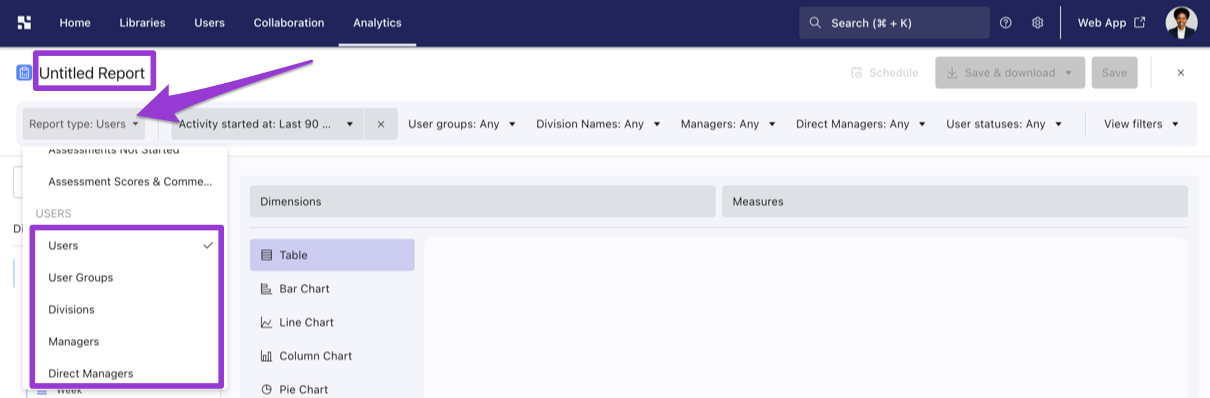Go to the Home tab
Image resolution: width=1210 pixels, height=398 pixels.
(75, 23)
